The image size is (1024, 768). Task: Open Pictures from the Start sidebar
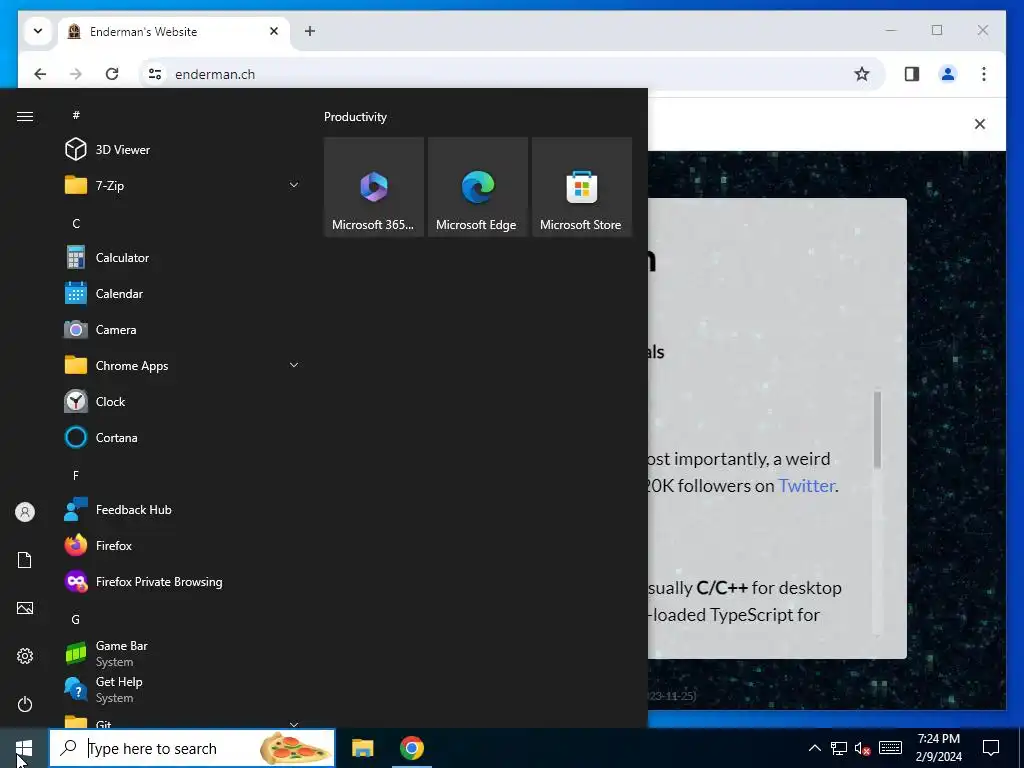point(25,608)
